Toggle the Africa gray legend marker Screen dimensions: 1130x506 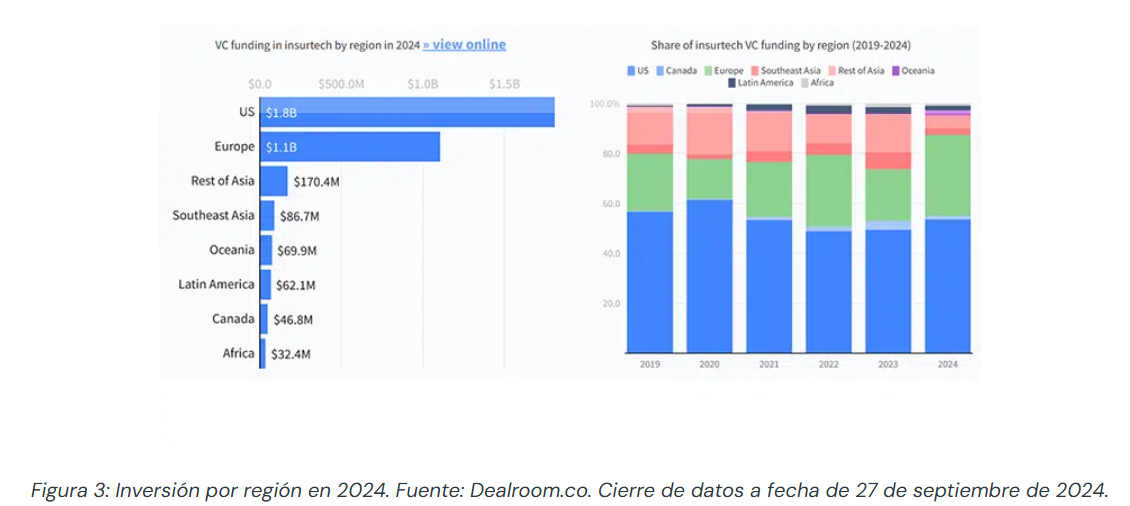click(x=803, y=83)
